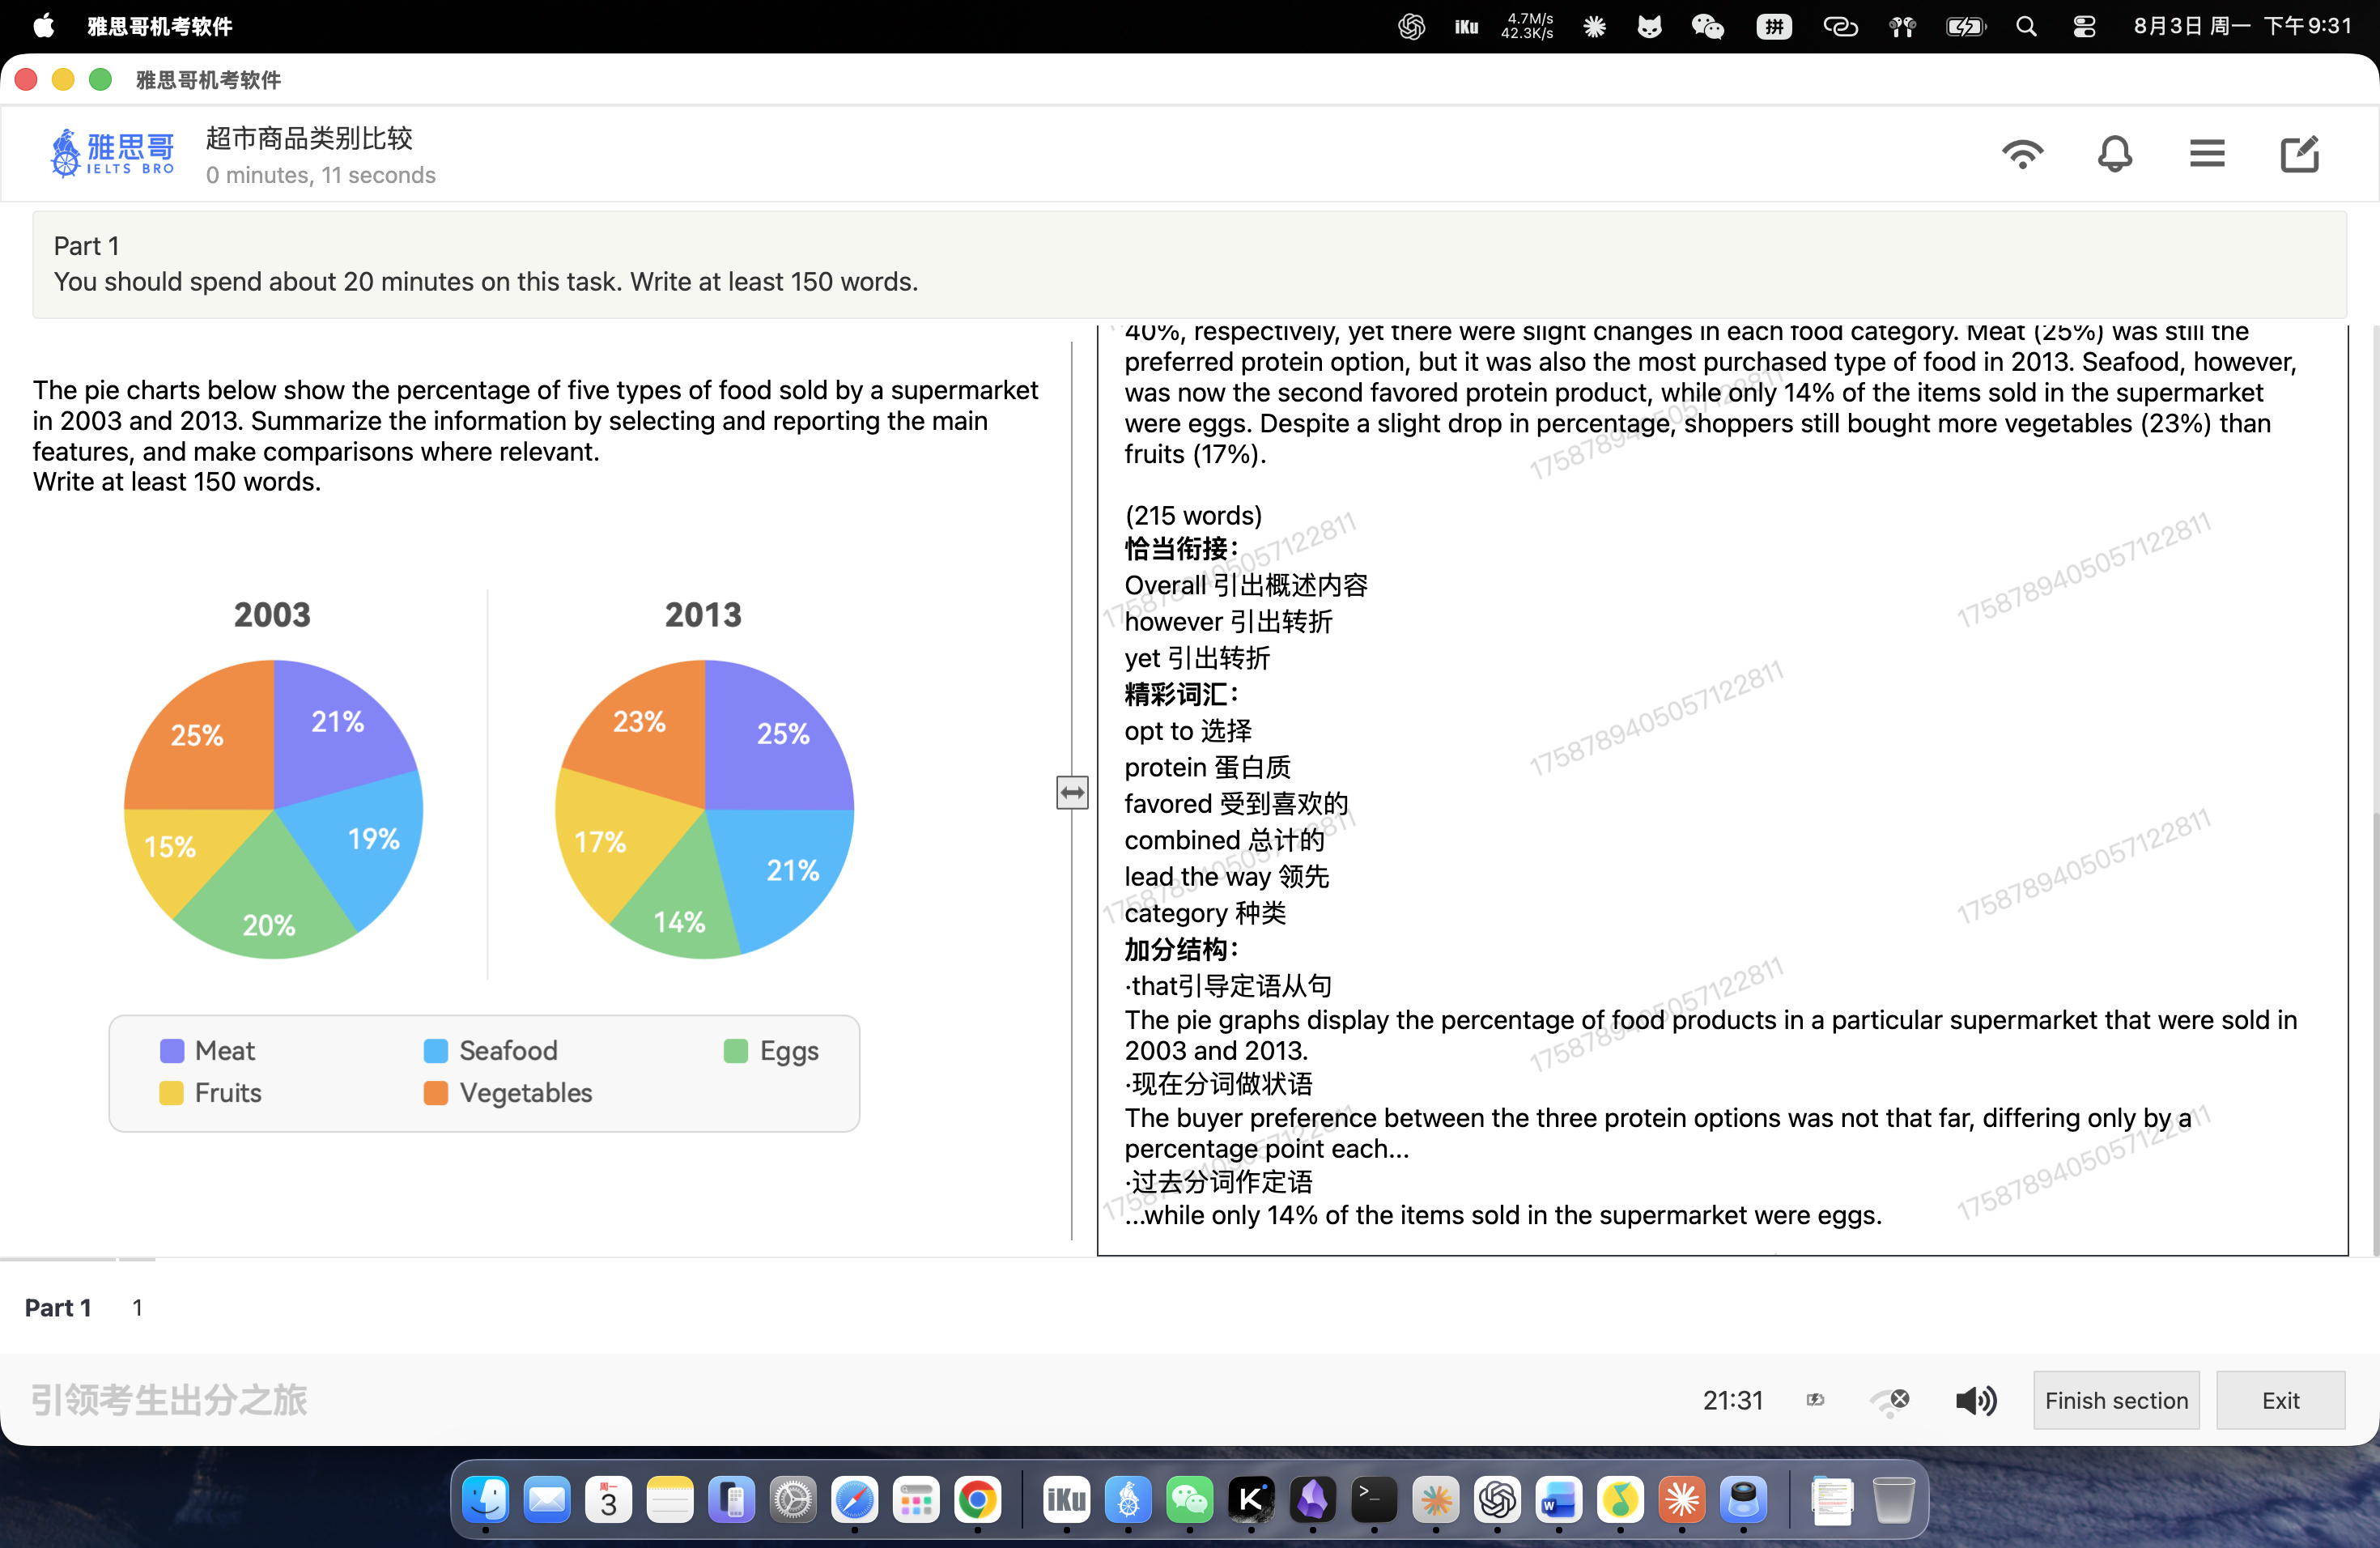Click the Vegetables legend swatch
Viewport: 2380px width, 1548px height.
(x=436, y=1092)
